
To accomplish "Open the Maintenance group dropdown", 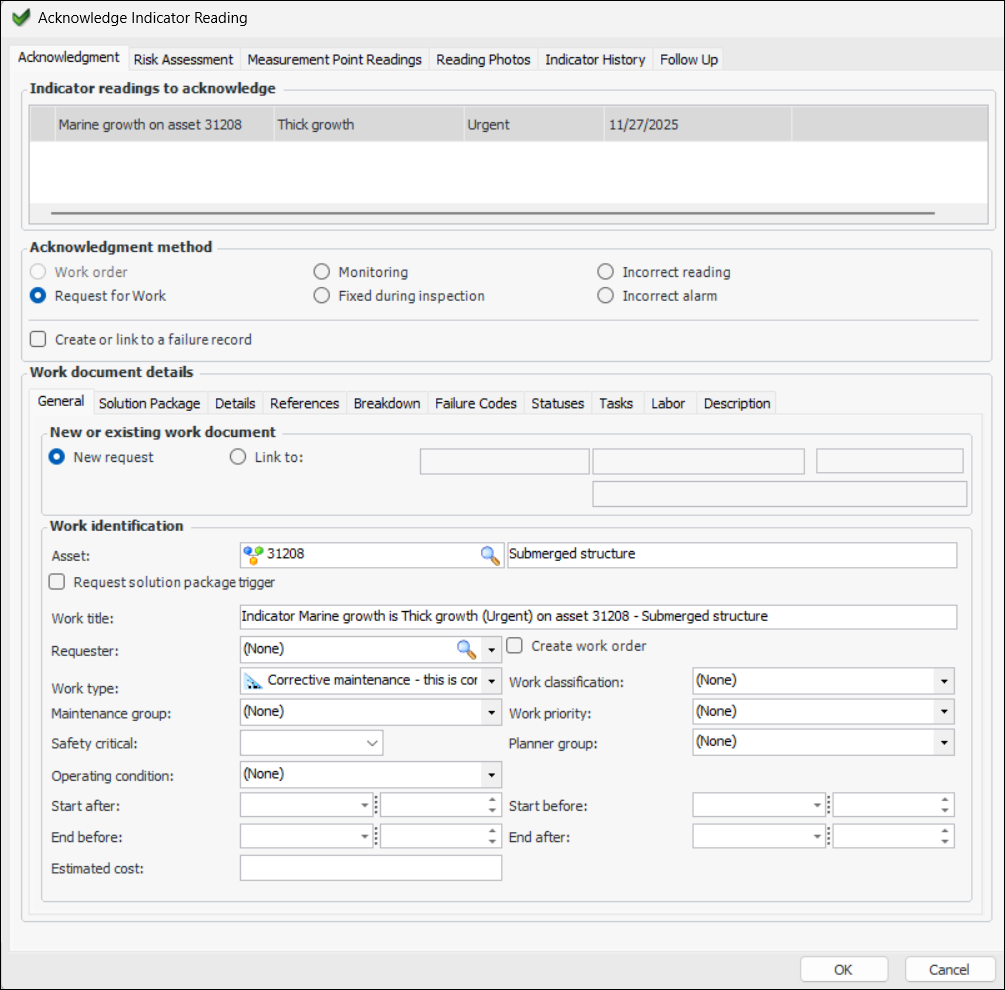I will click(x=491, y=712).
